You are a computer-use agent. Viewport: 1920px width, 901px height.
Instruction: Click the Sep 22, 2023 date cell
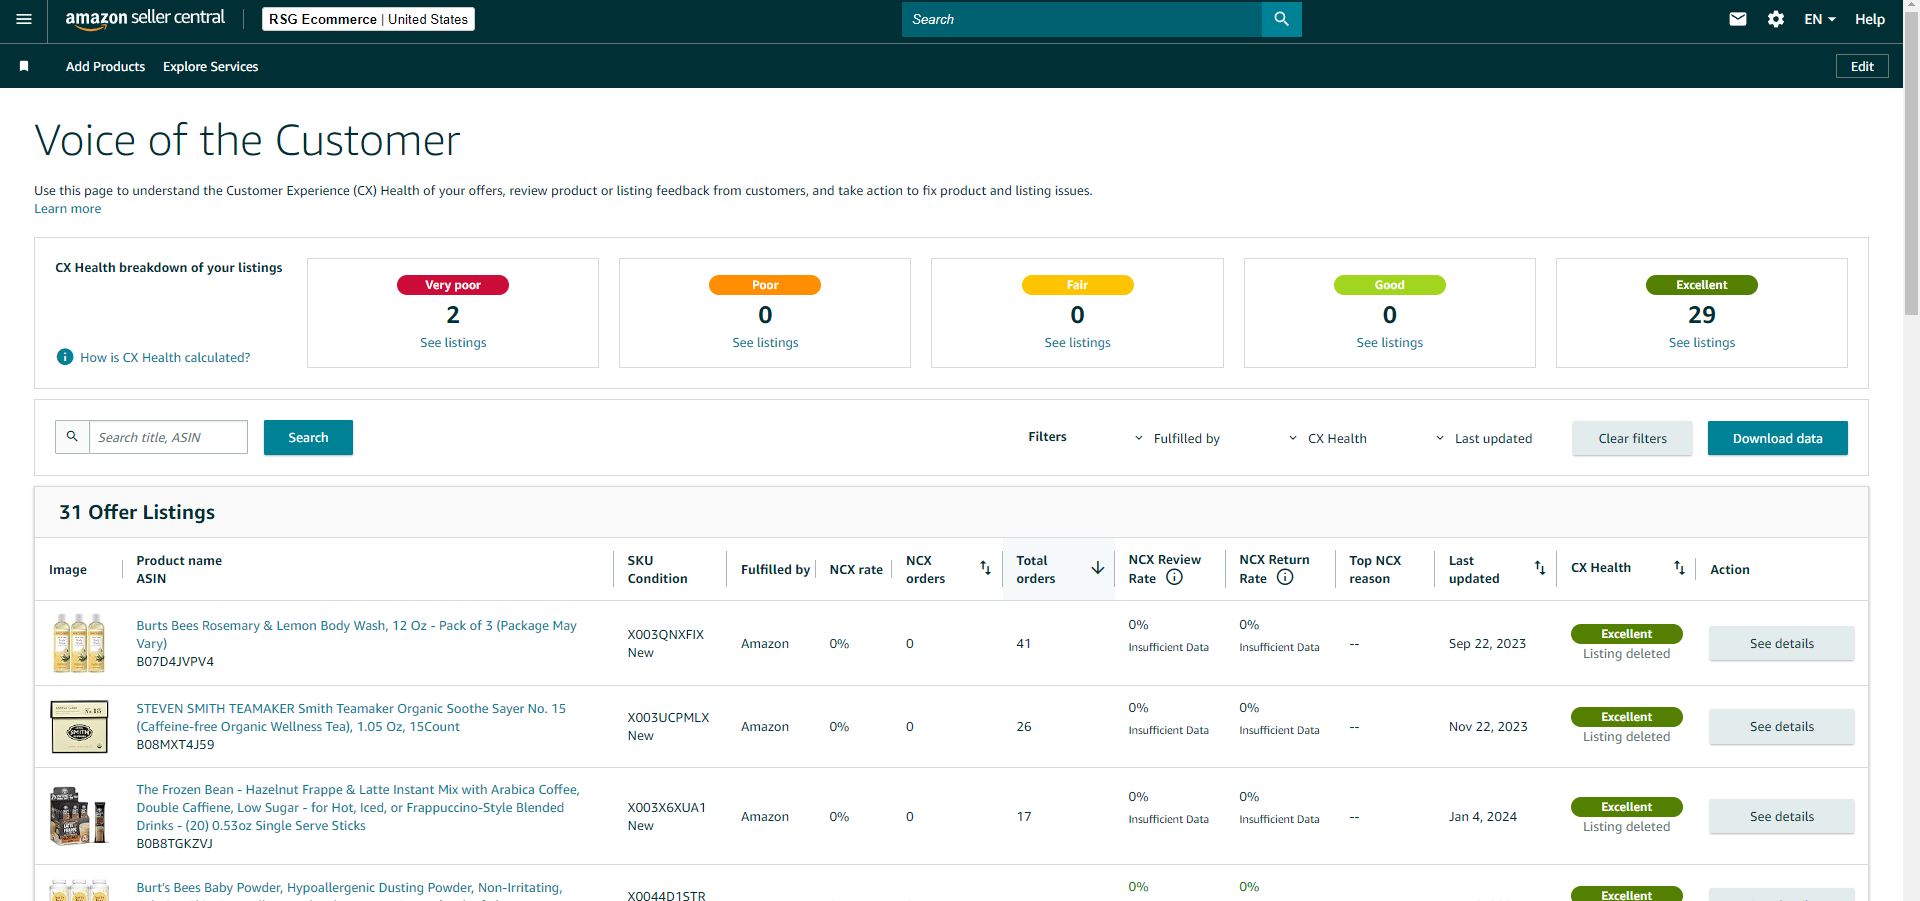point(1487,643)
